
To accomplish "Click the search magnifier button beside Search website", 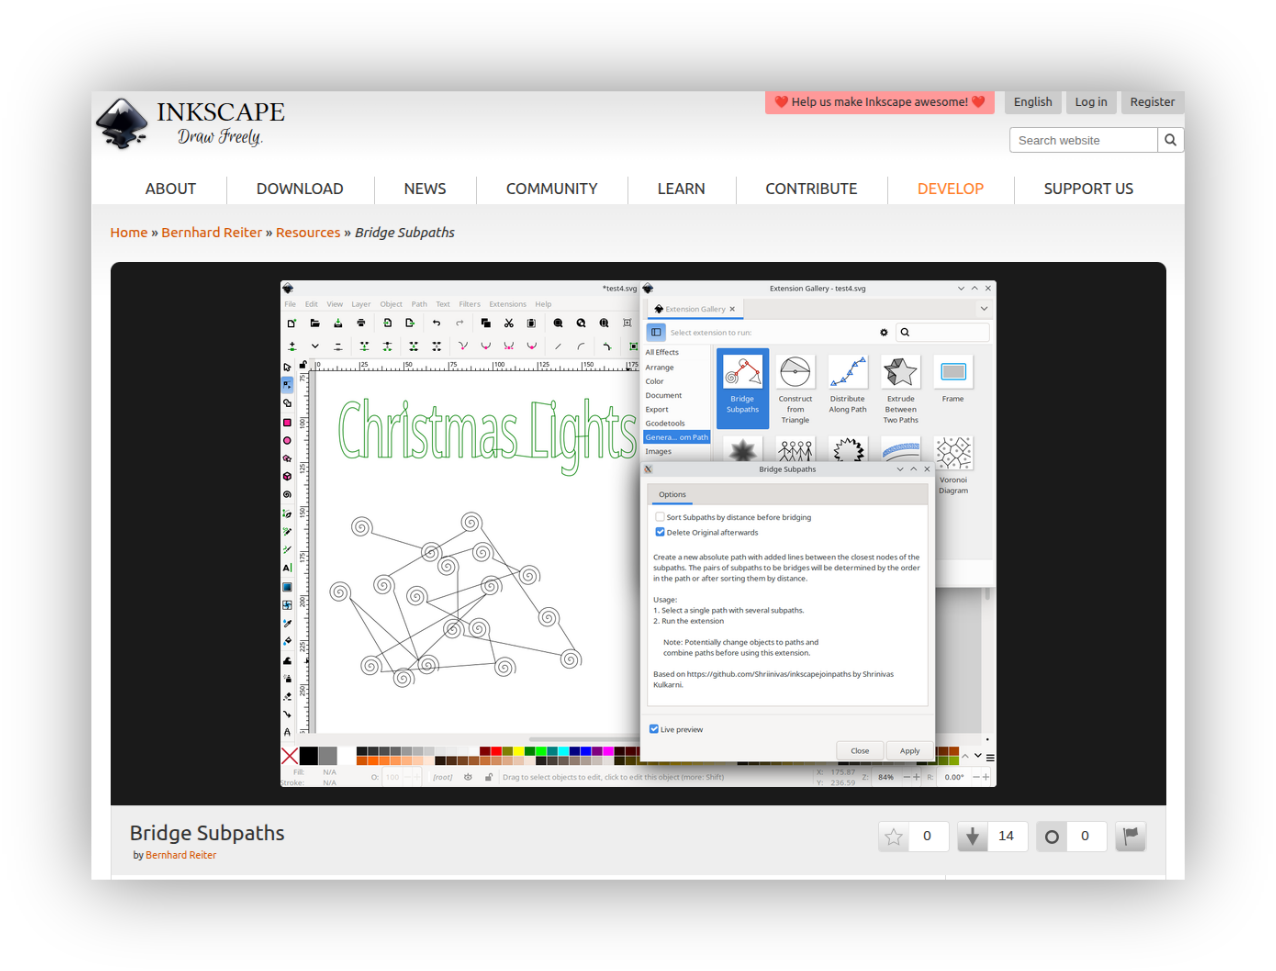I will tap(1170, 140).
